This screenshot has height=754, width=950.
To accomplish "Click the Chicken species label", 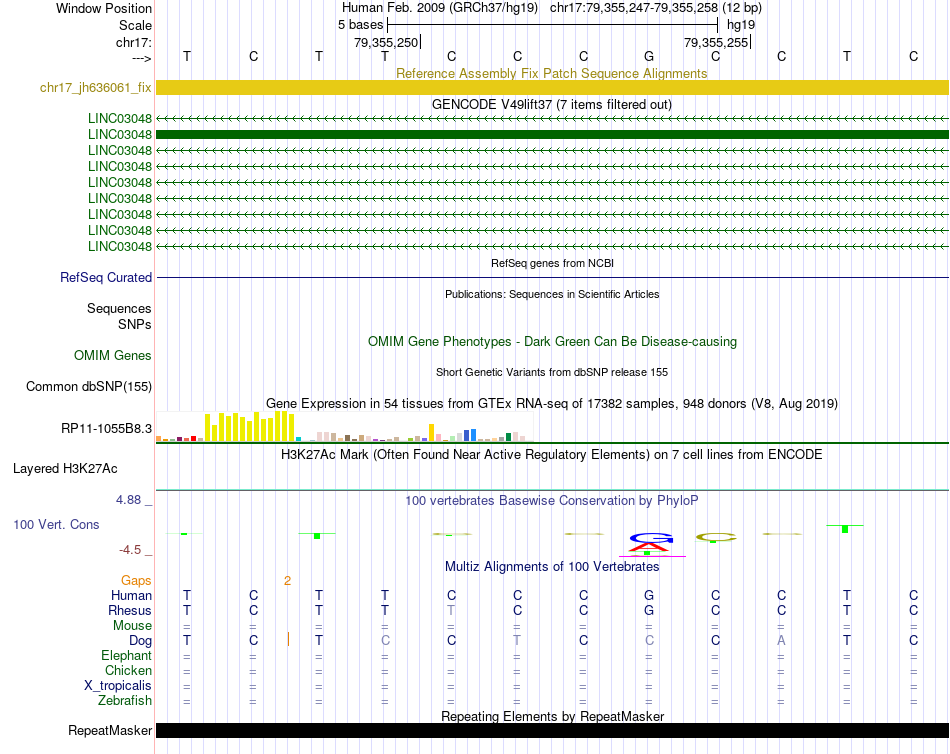I will [128, 670].
